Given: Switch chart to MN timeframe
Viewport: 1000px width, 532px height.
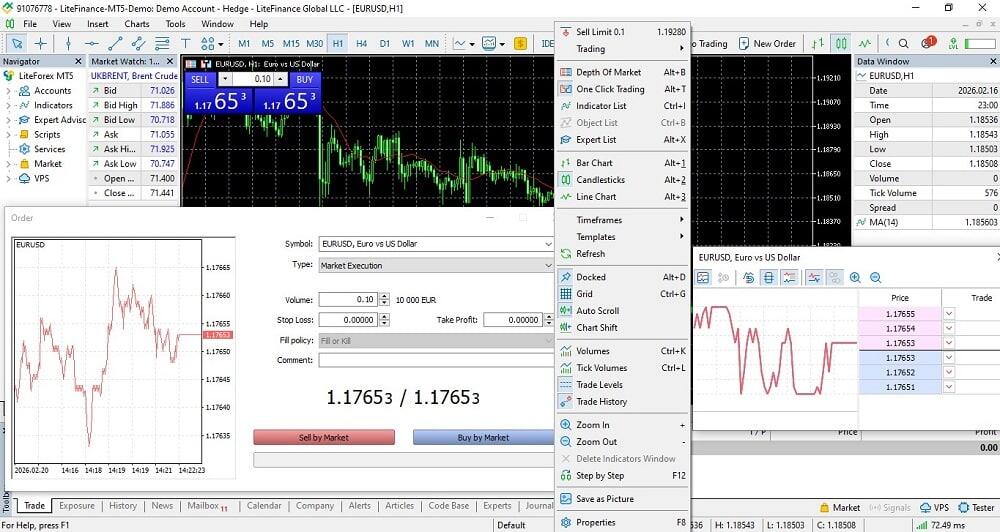Looking at the screenshot, I should point(432,43).
